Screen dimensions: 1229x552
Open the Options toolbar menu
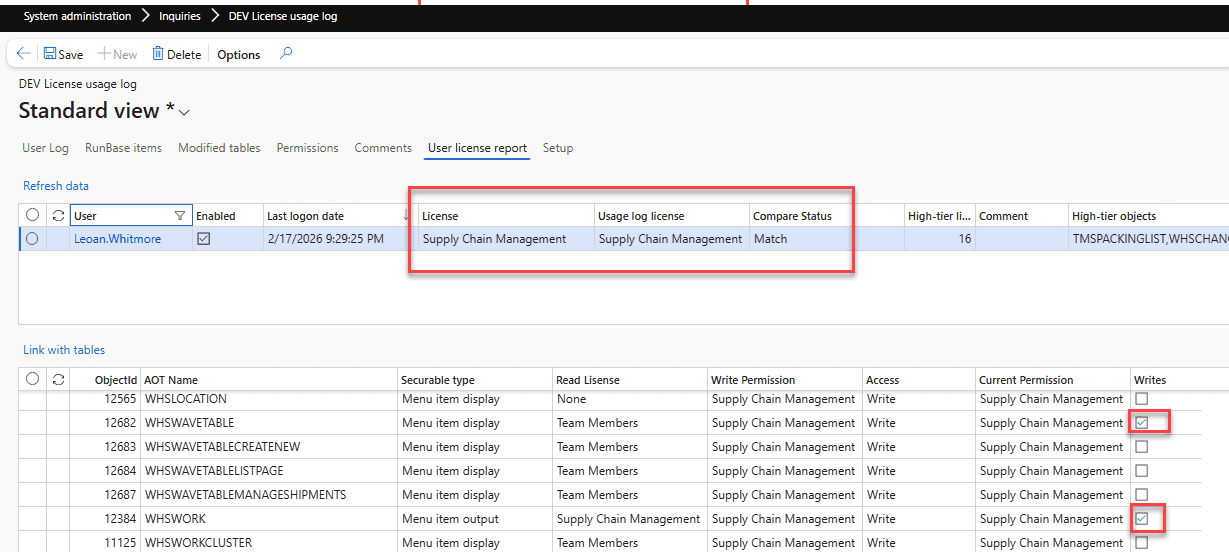239,55
